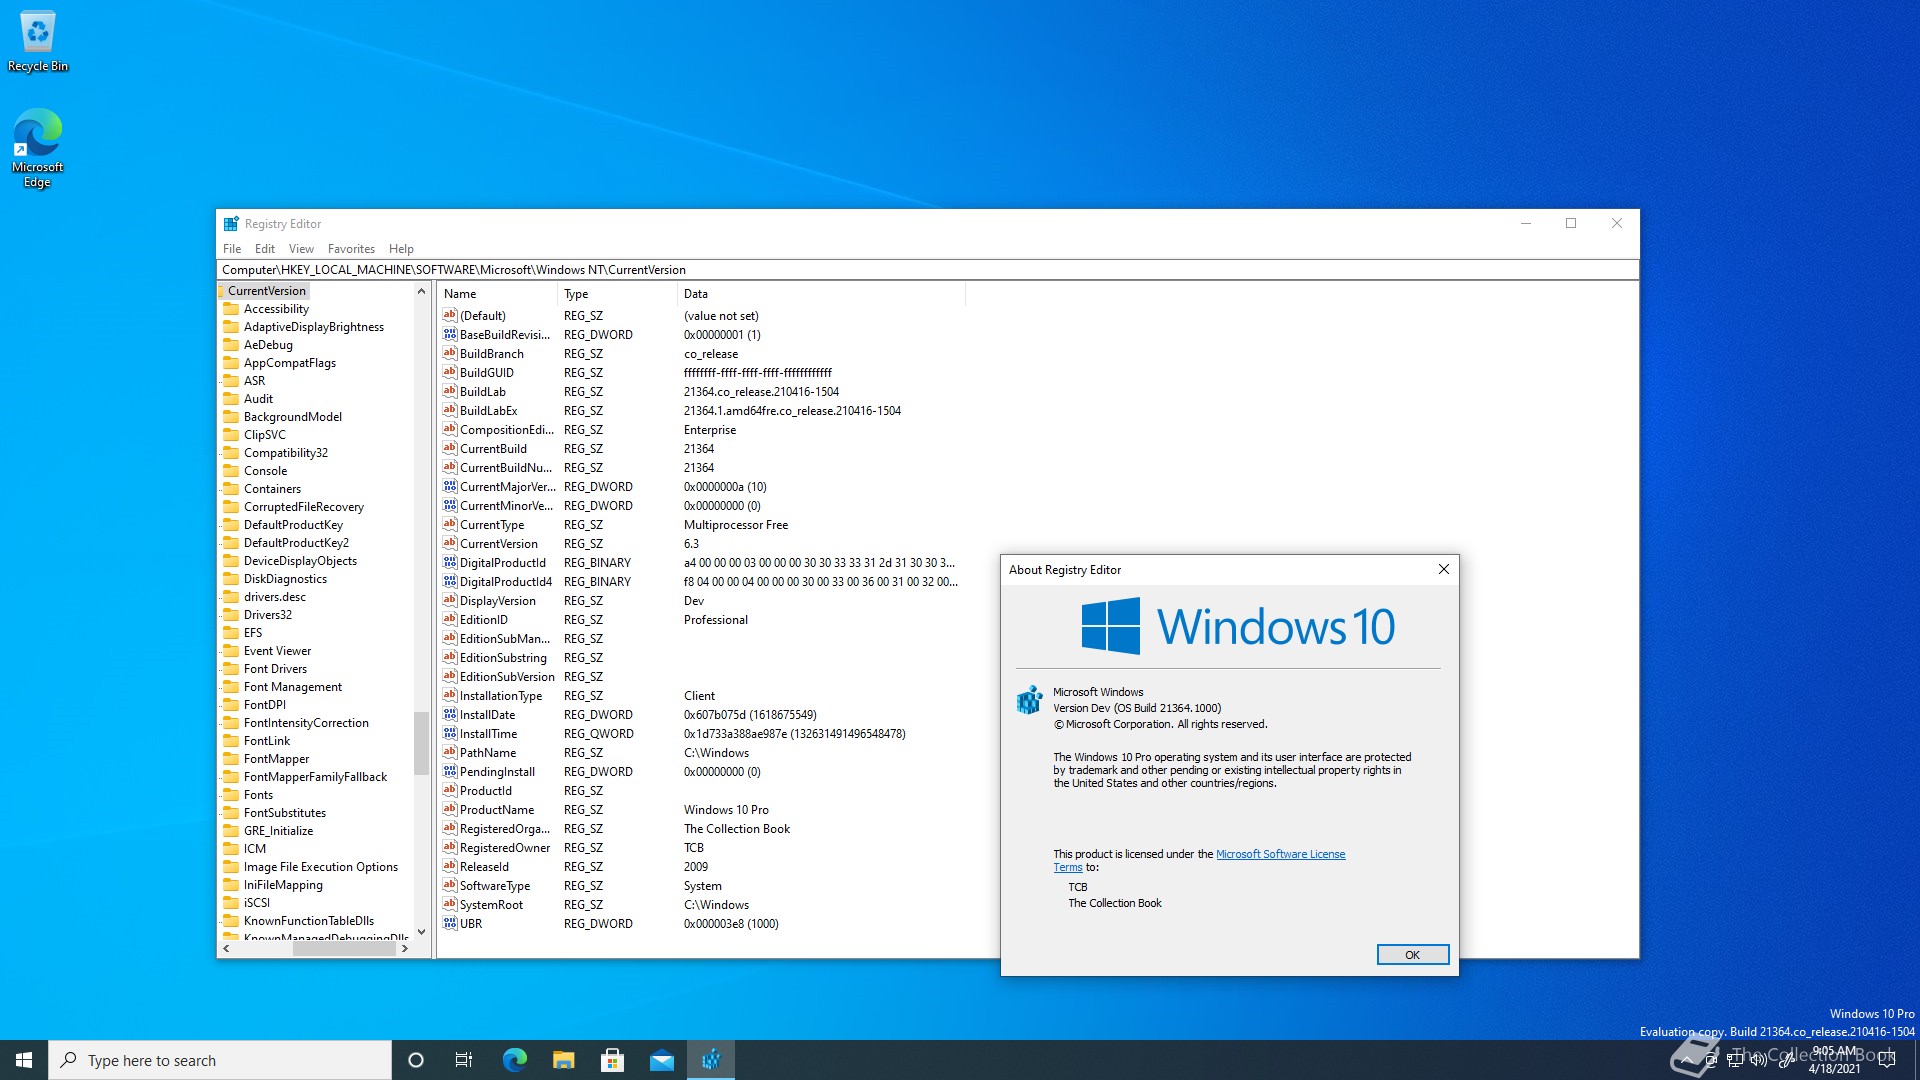Select the BackgroundModel tree key
Image resolution: width=1920 pixels, height=1080 pixels.
tap(293, 417)
